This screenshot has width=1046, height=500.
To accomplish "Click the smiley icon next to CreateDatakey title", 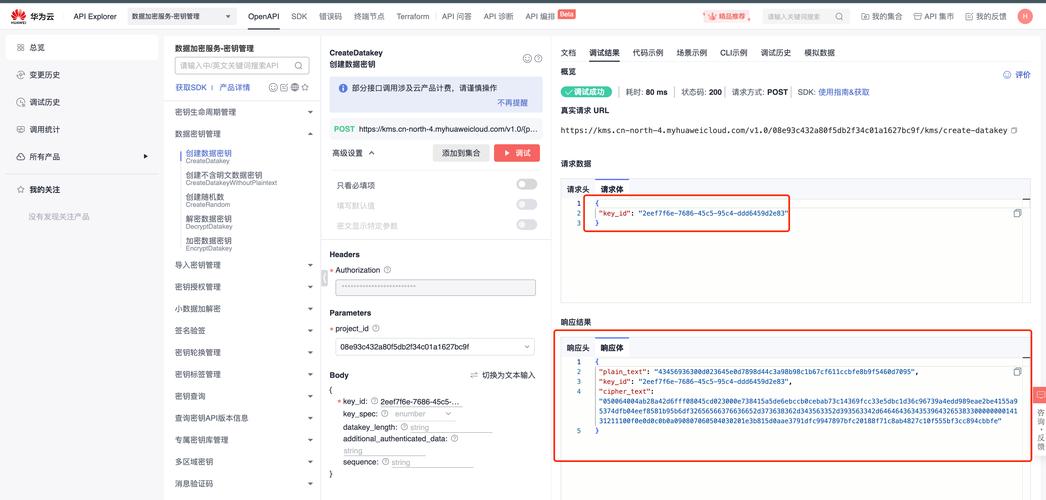I will click(x=527, y=59).
